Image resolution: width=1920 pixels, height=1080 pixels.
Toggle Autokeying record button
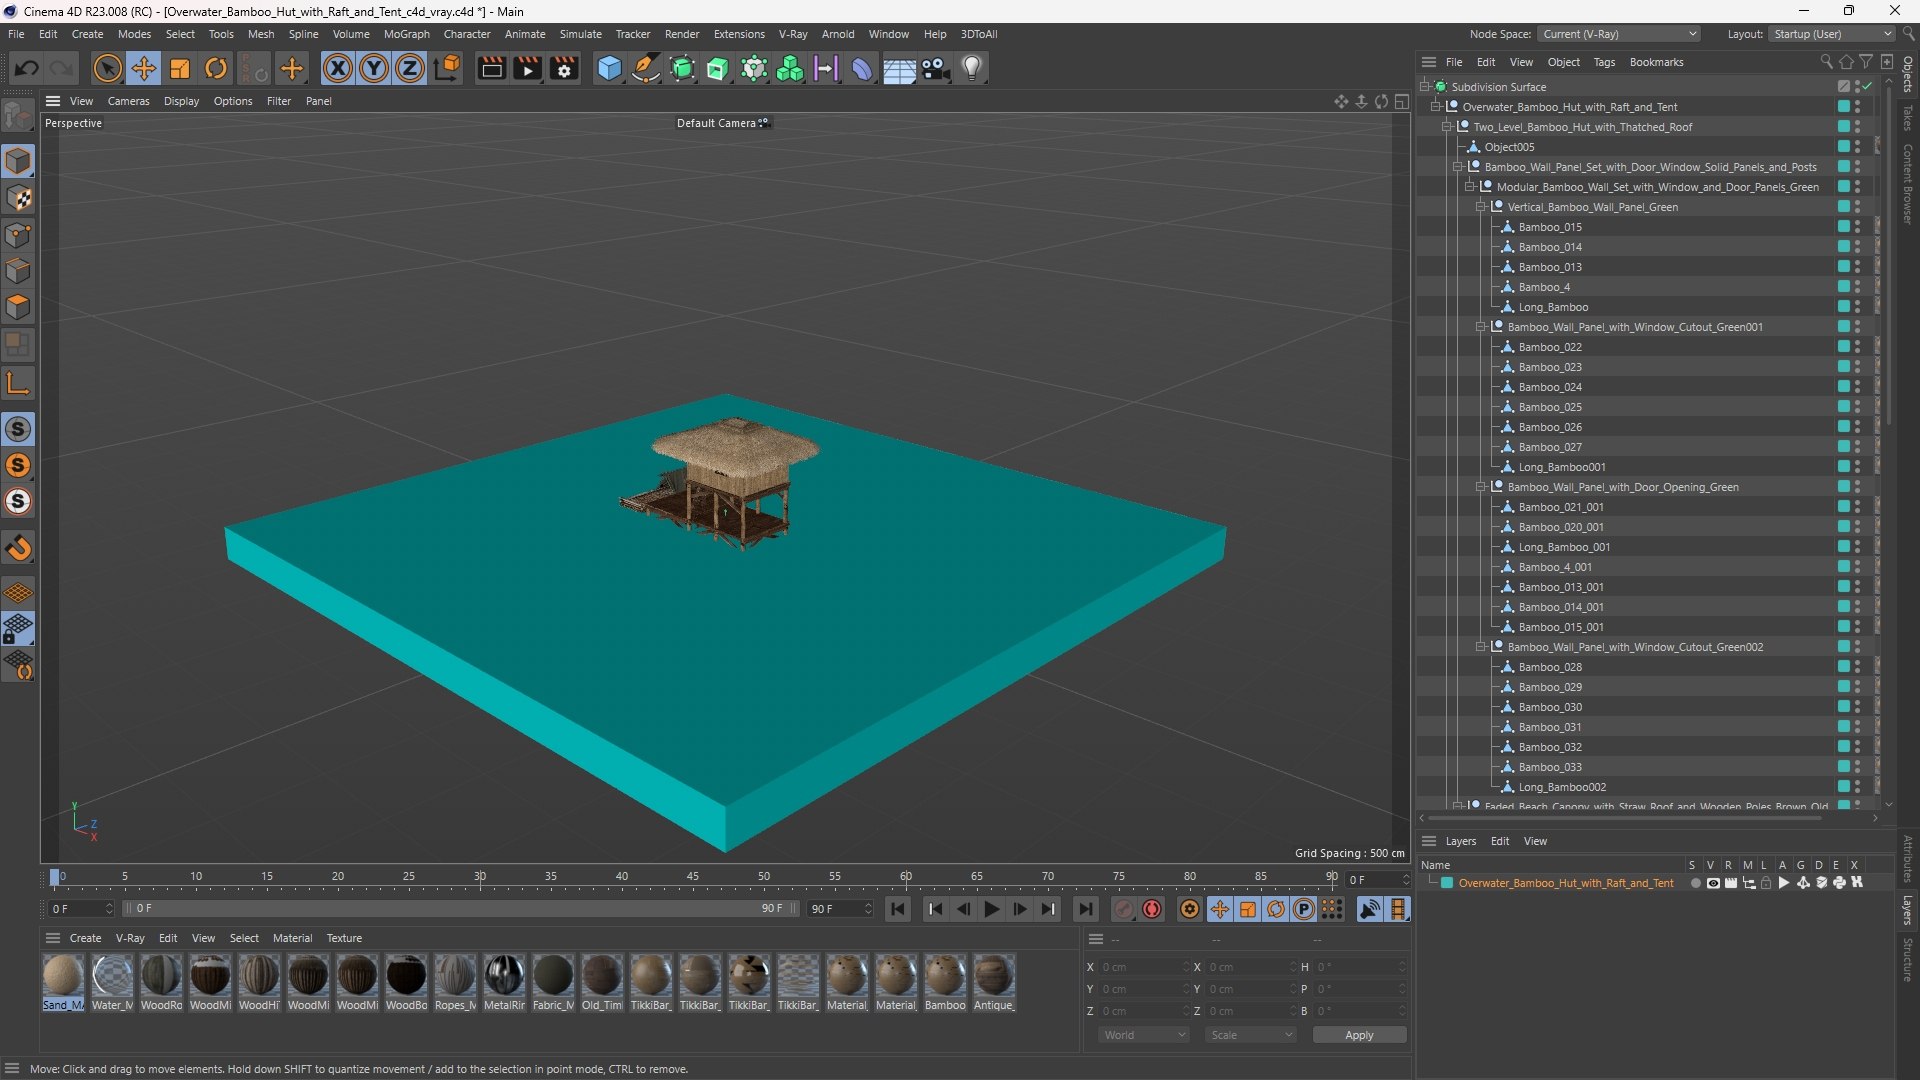click(x=1152, y=909)
